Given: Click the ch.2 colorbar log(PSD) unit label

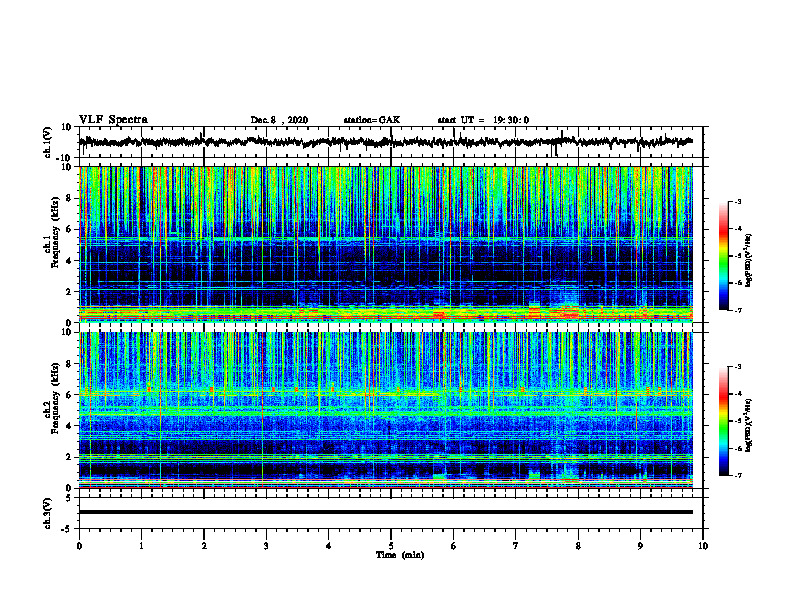Looking at the screenshot, I should point(749,425).
